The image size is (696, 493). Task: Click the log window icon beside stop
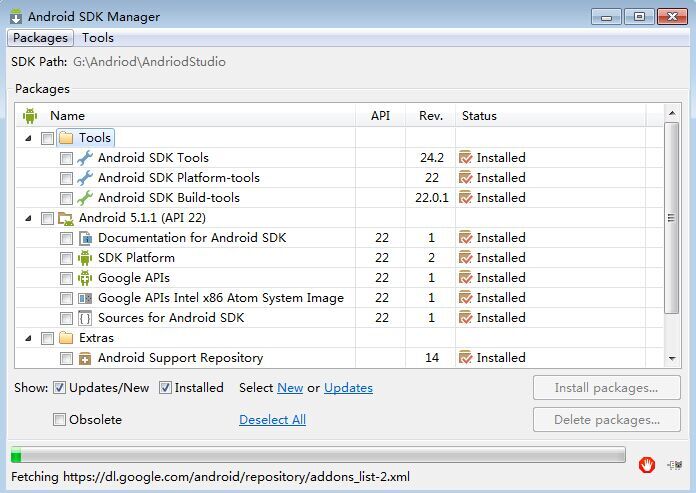[x=675, y=465]
